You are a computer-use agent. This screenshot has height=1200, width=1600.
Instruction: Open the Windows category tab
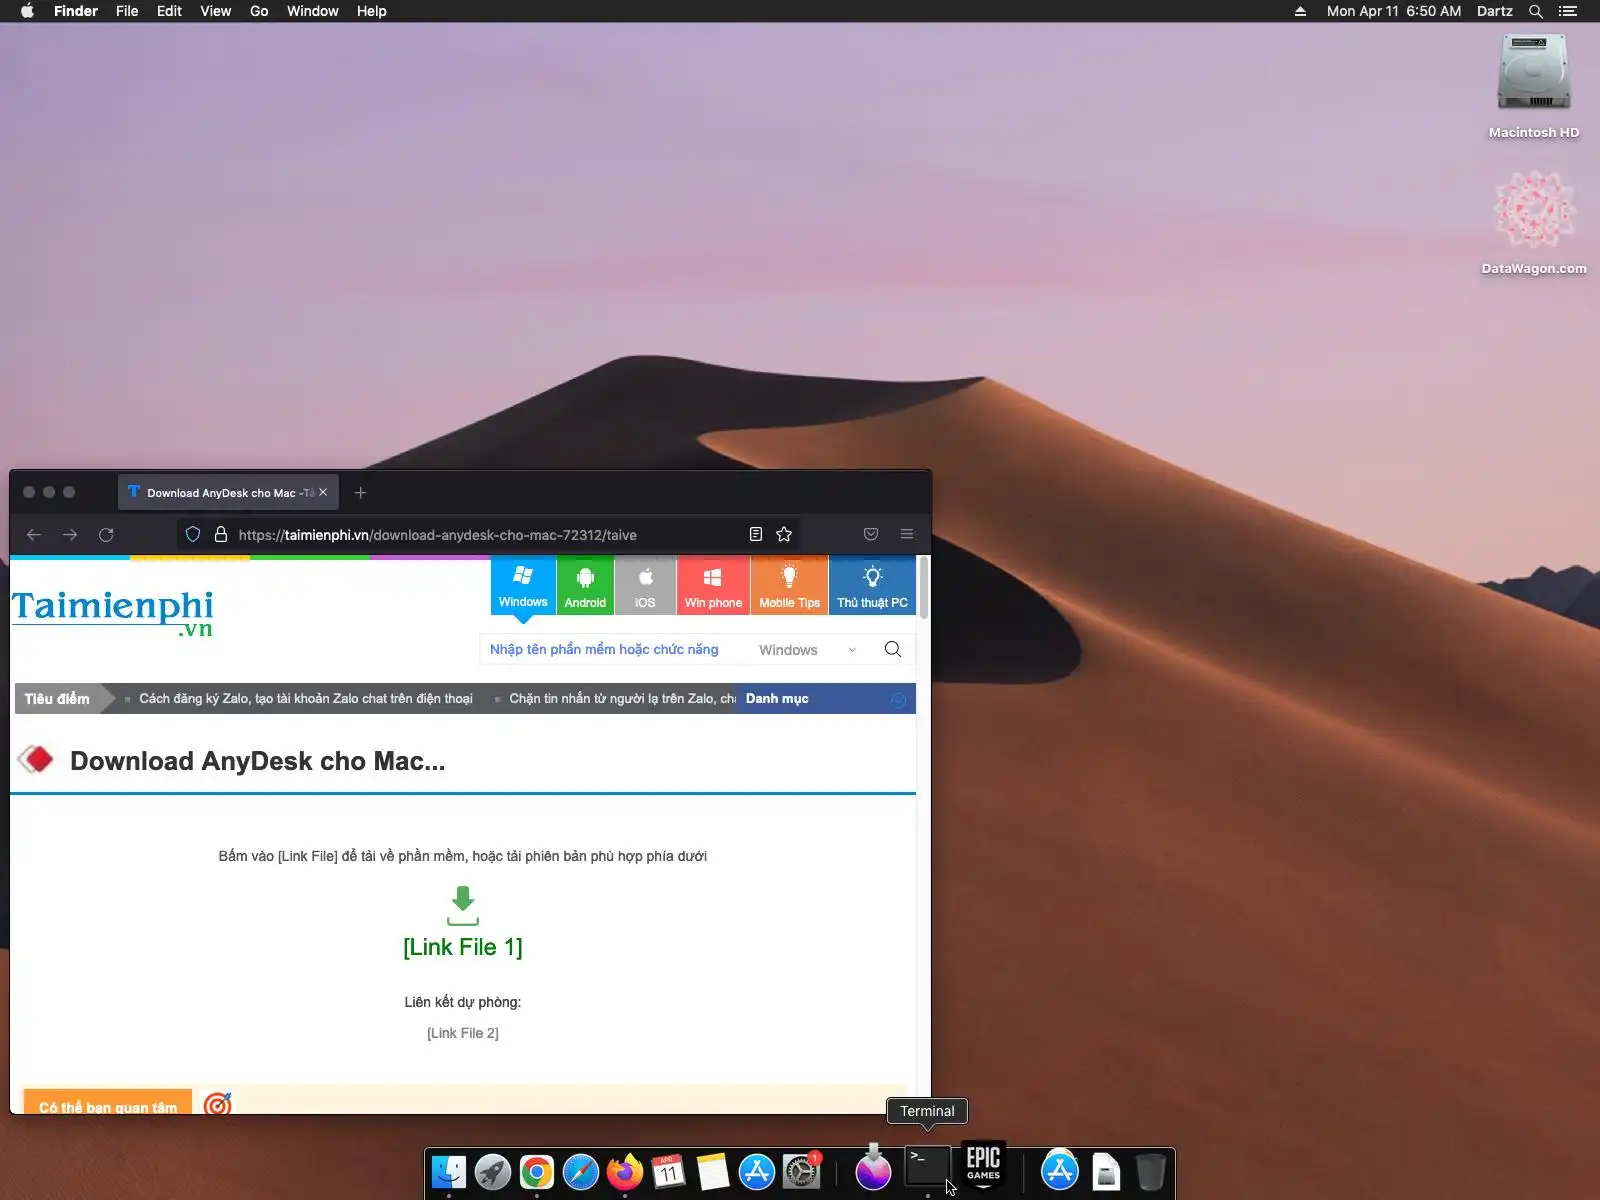tap(523, 586)
